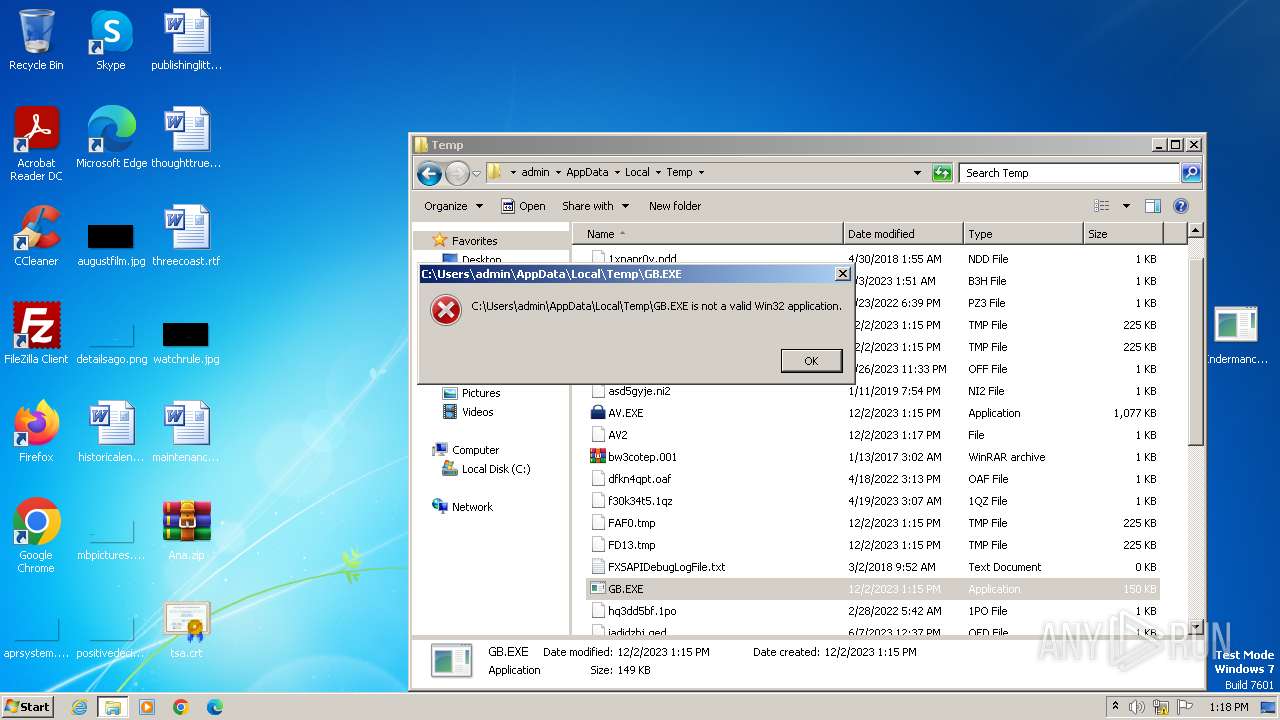This screenshot has height=720, width=1280.
Task: Click the search magnifier in Search Temp
Action: [1190, 173]
